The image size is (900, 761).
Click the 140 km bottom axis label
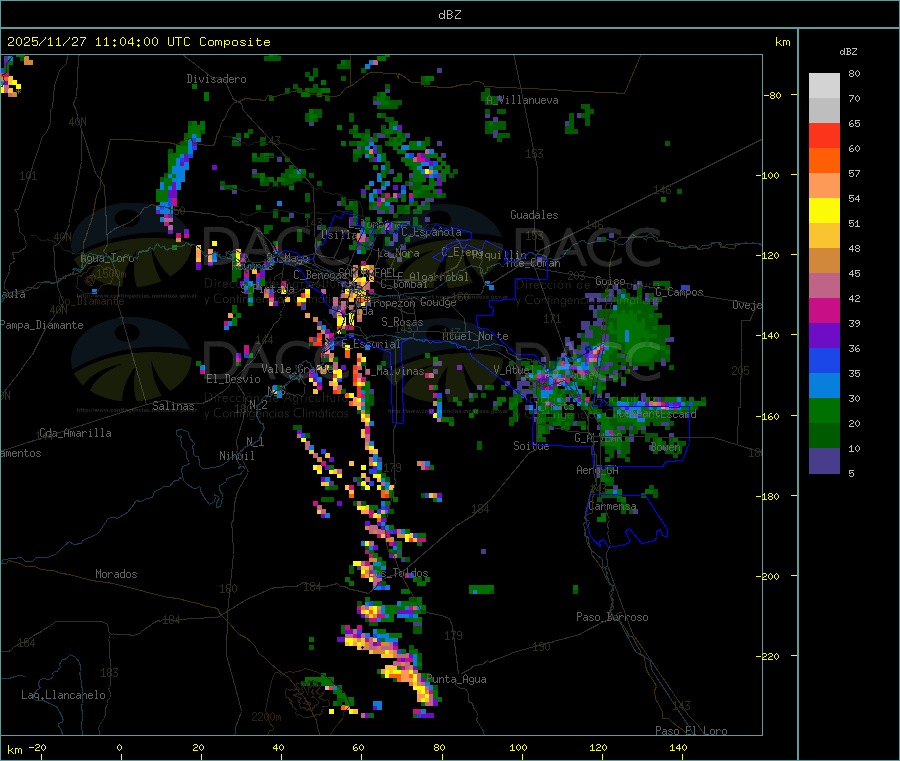[x=678, y=747]
